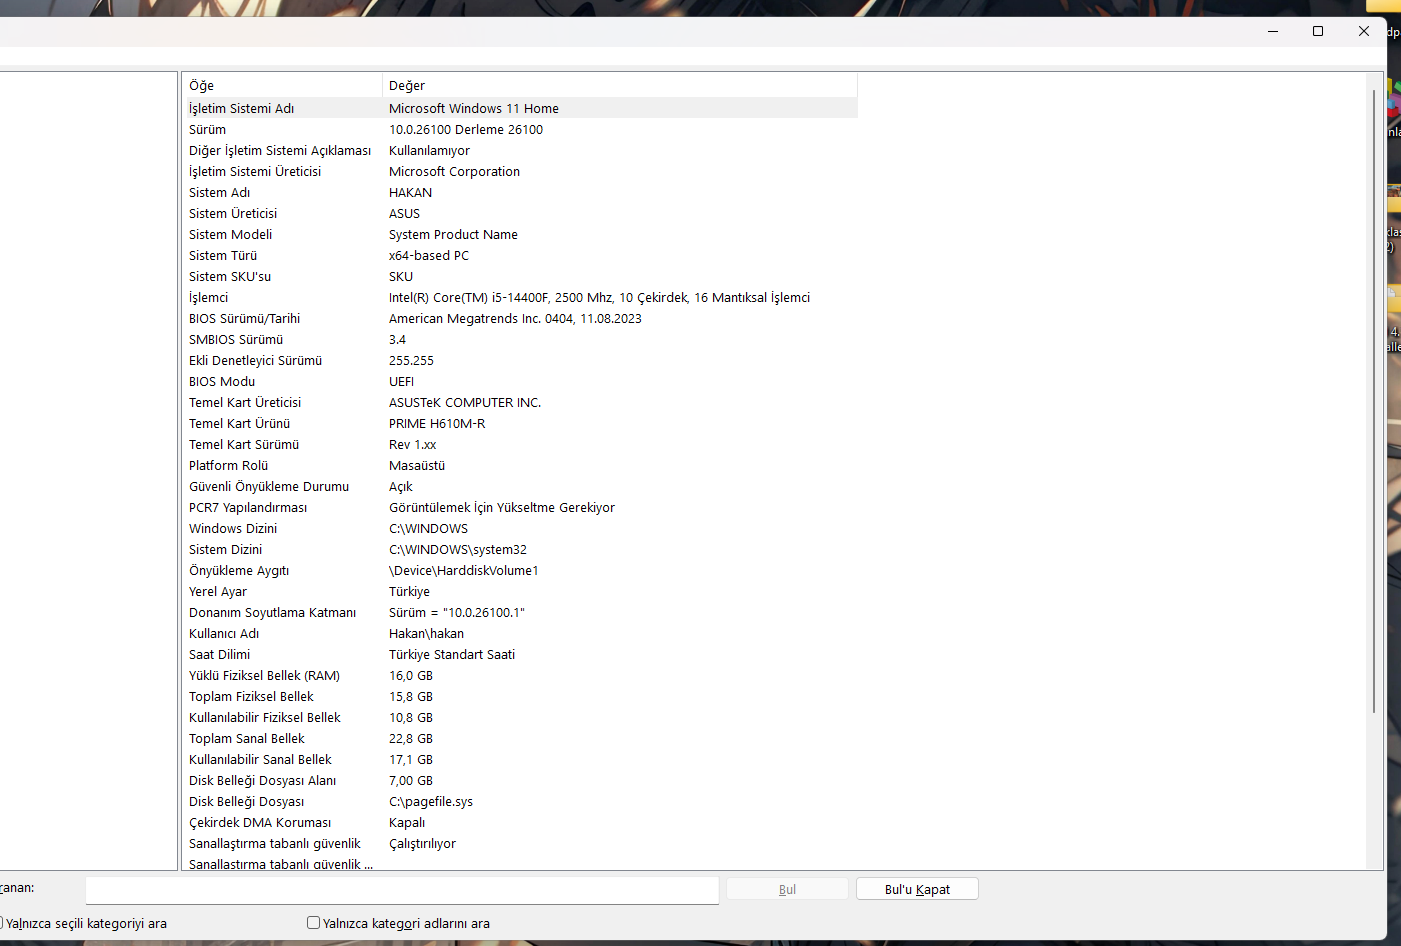The width and height of the screenshot is (1401, 946).
Task: Select the 'Platform Rolü' row
Action: coord(520,466)
